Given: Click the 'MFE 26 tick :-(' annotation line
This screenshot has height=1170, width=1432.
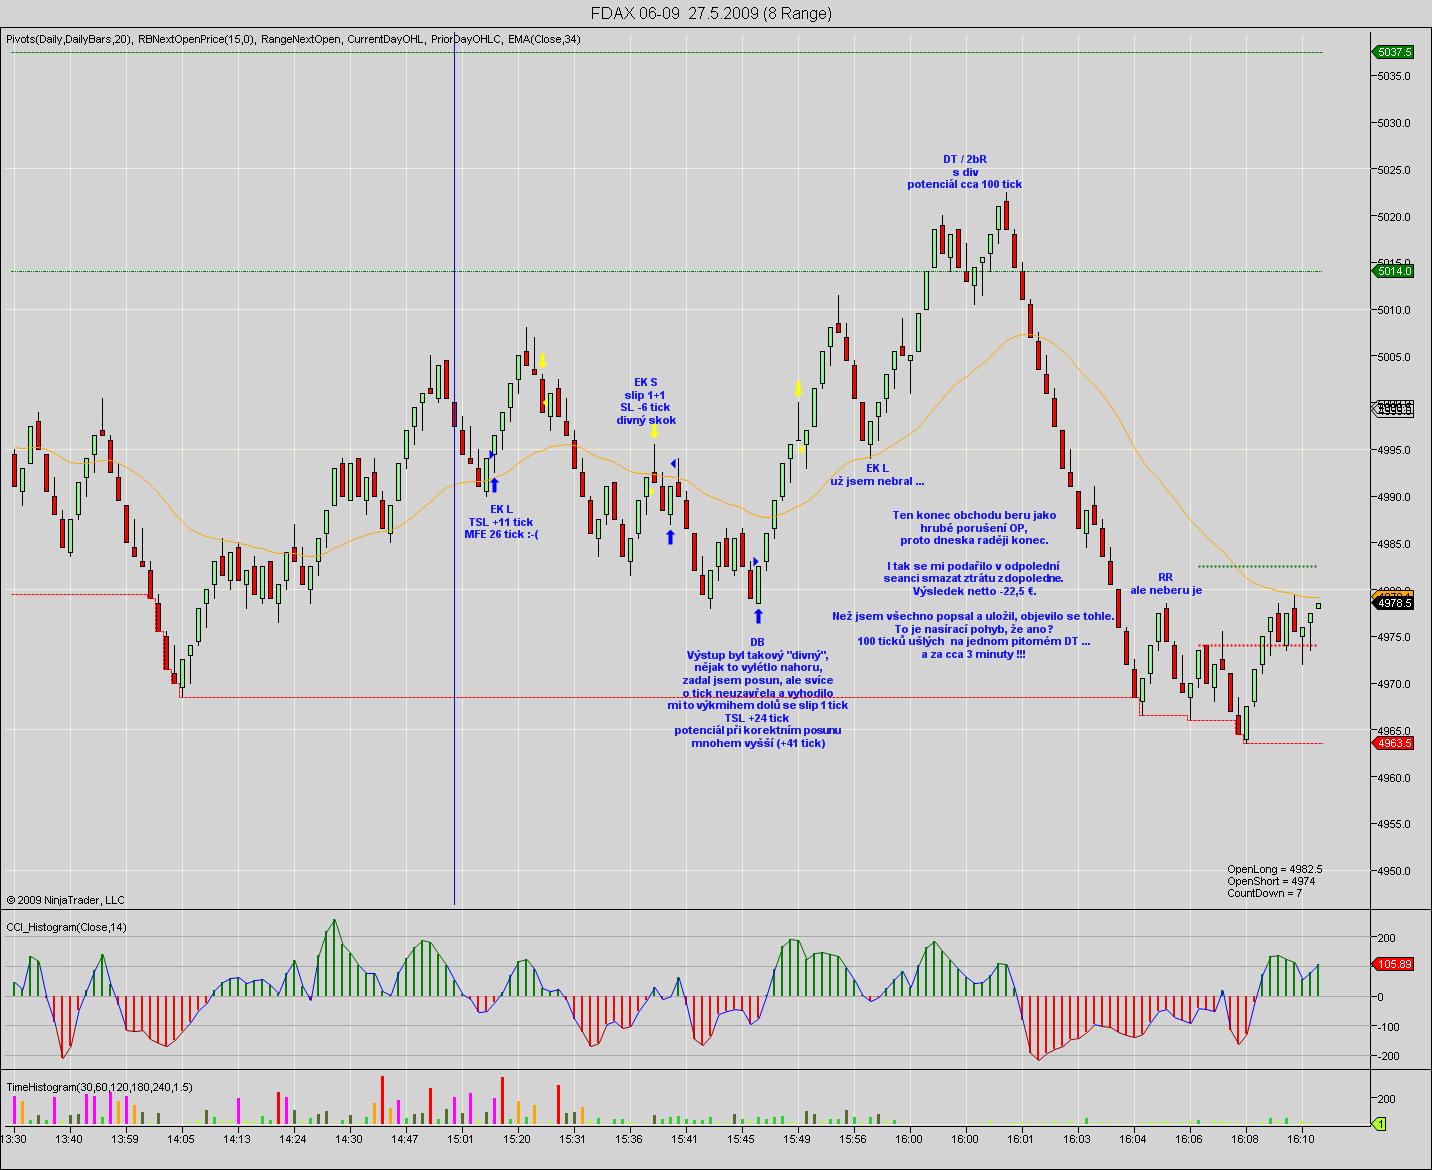Looking at the screenshot, I should (x=501, y=535).
